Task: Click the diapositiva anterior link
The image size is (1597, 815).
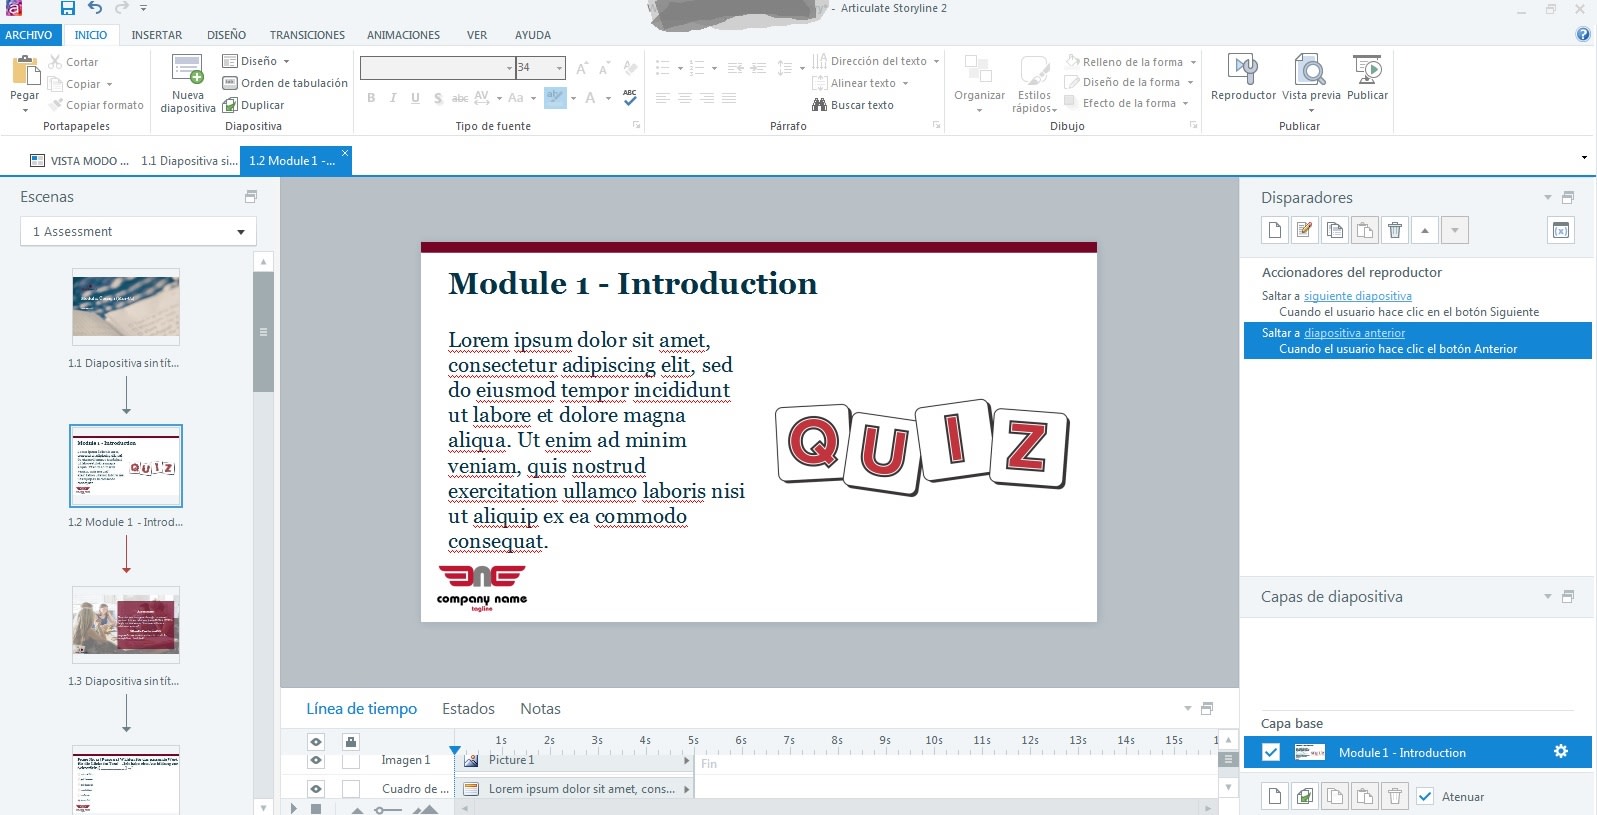Action: click(x=1354, y=333)
